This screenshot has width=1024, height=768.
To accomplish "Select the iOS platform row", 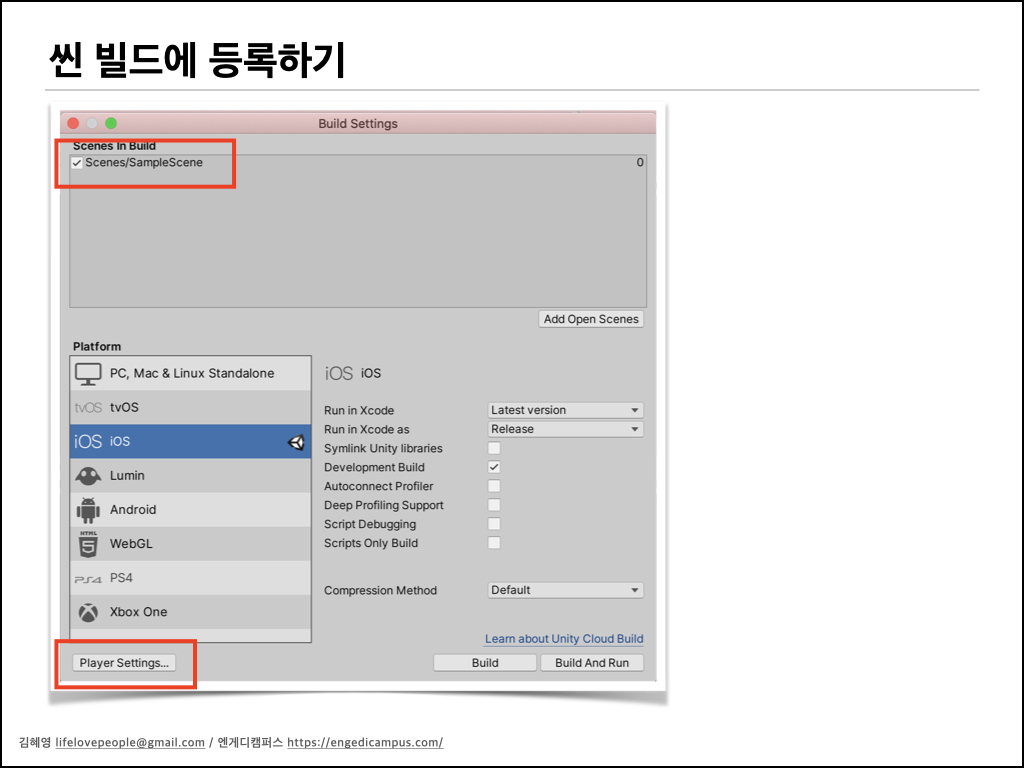I will [x=191, y=441].
